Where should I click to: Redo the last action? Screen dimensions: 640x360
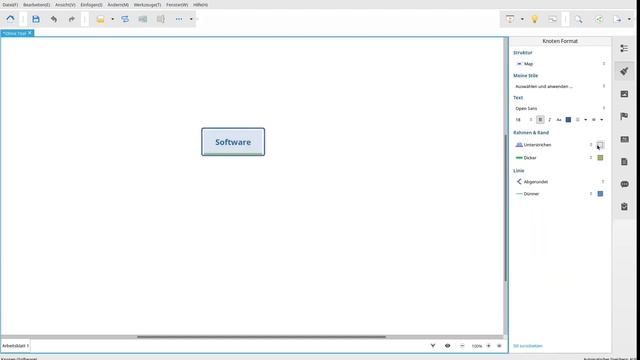[71, 19]
